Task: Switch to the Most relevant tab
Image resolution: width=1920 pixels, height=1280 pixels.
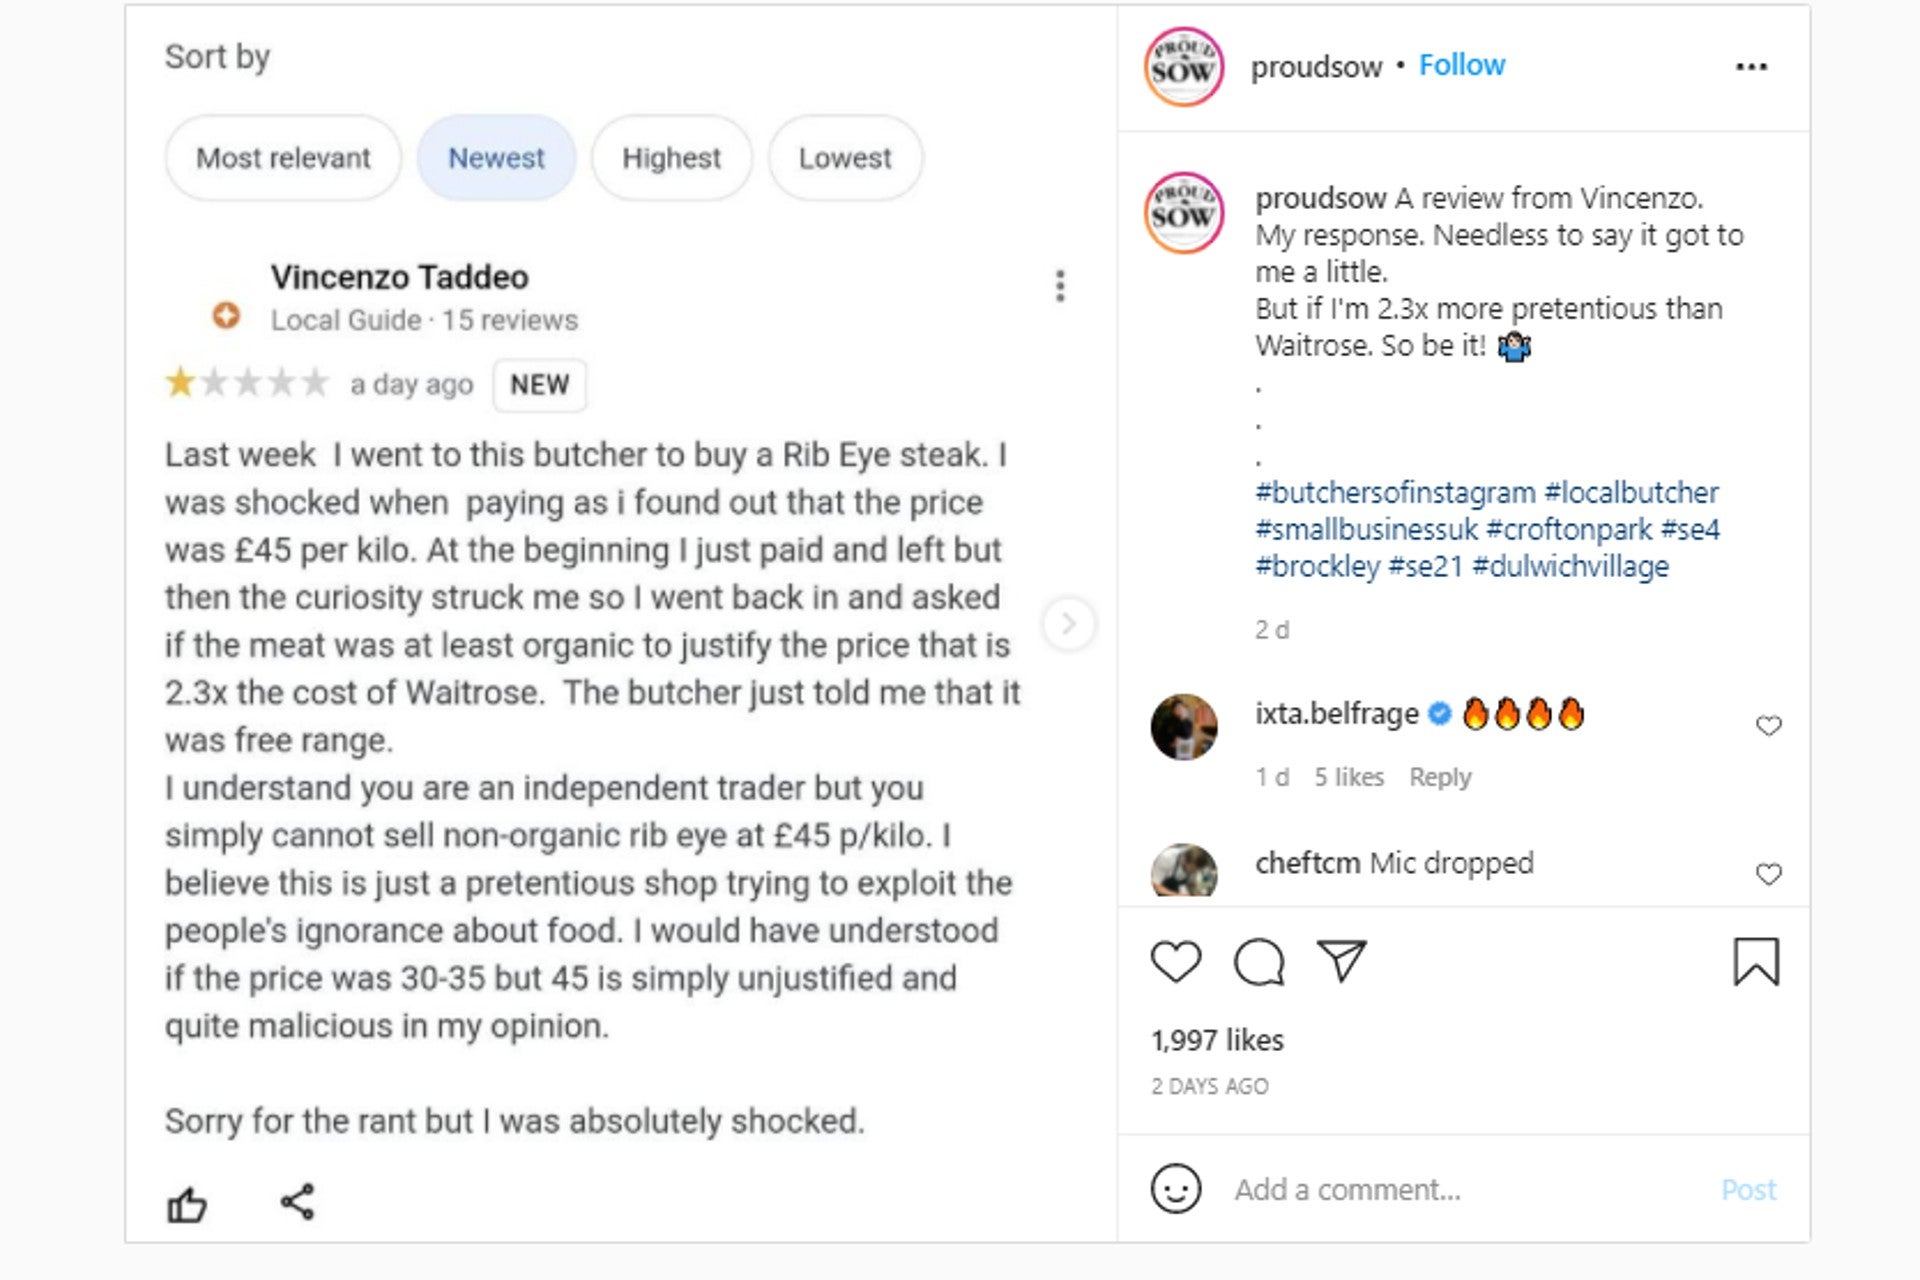Action: click(283, 157)
